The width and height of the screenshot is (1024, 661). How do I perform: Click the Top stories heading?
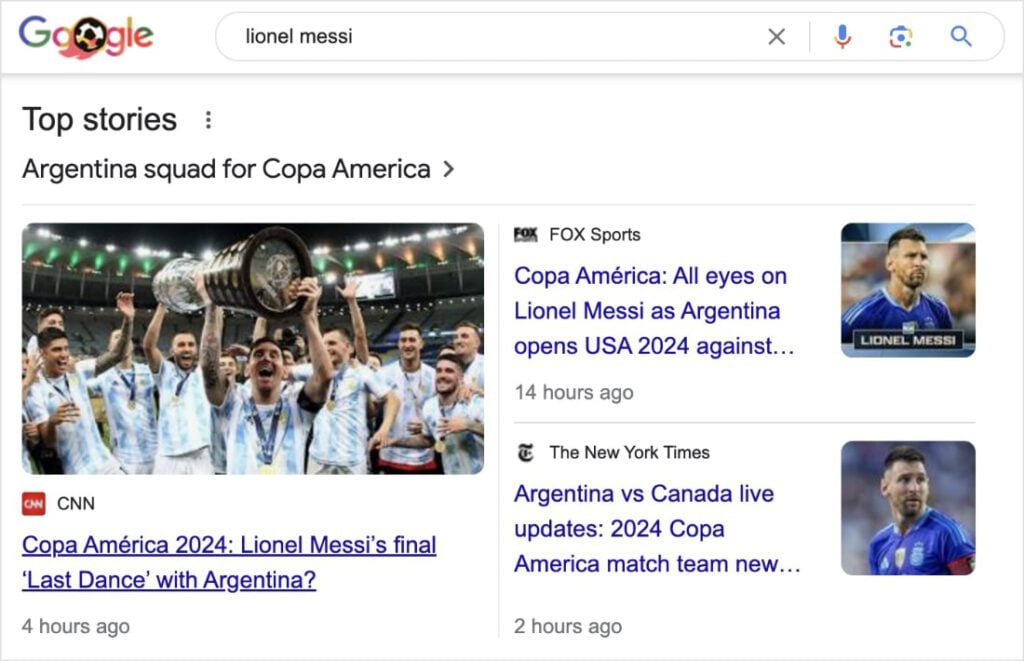pos(98,119)
